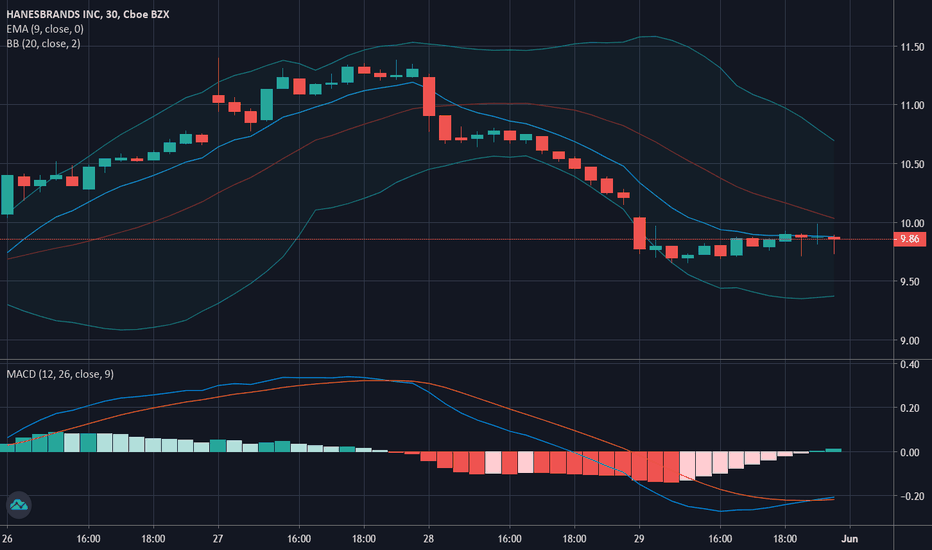Image resolution: width=932 pixels, height=550 pixels.
Task: Click the 10.00 price axis label
Action: (x=912, y=223)
